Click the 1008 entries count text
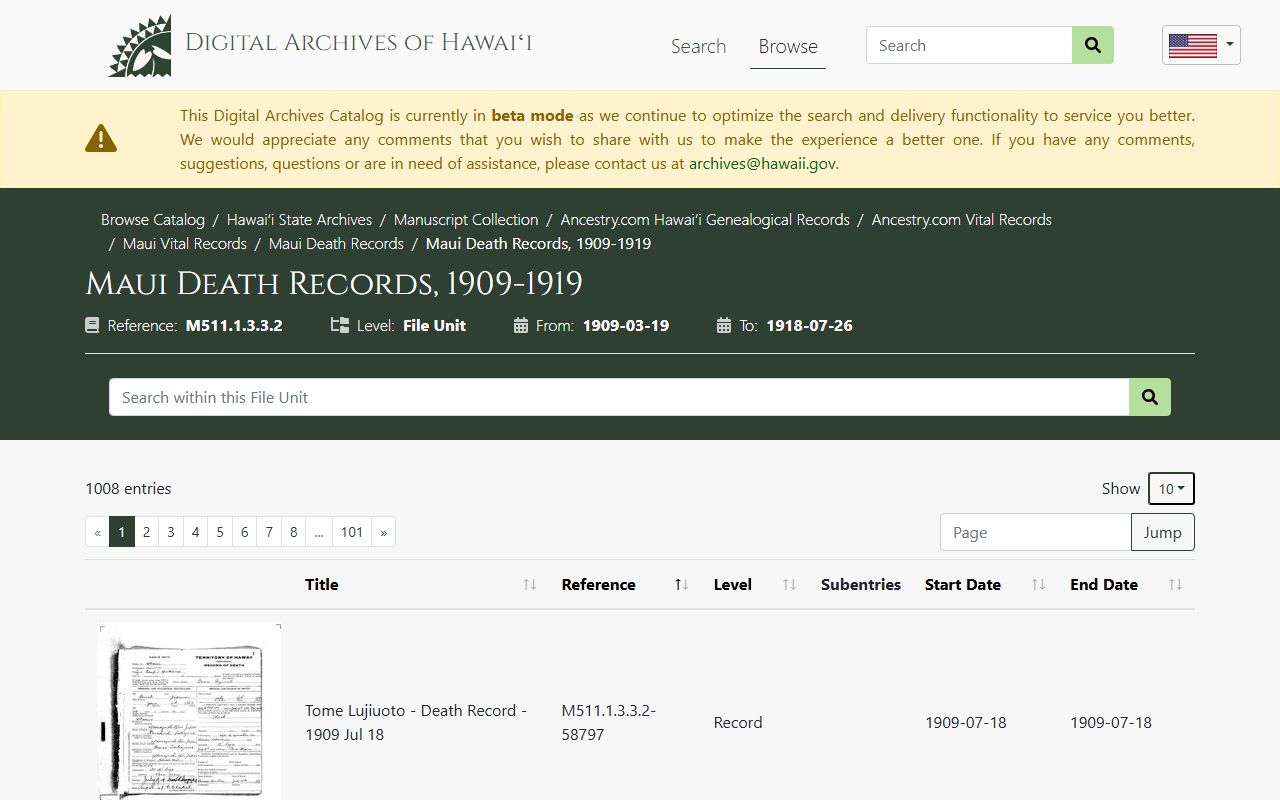 click(128, 488)
